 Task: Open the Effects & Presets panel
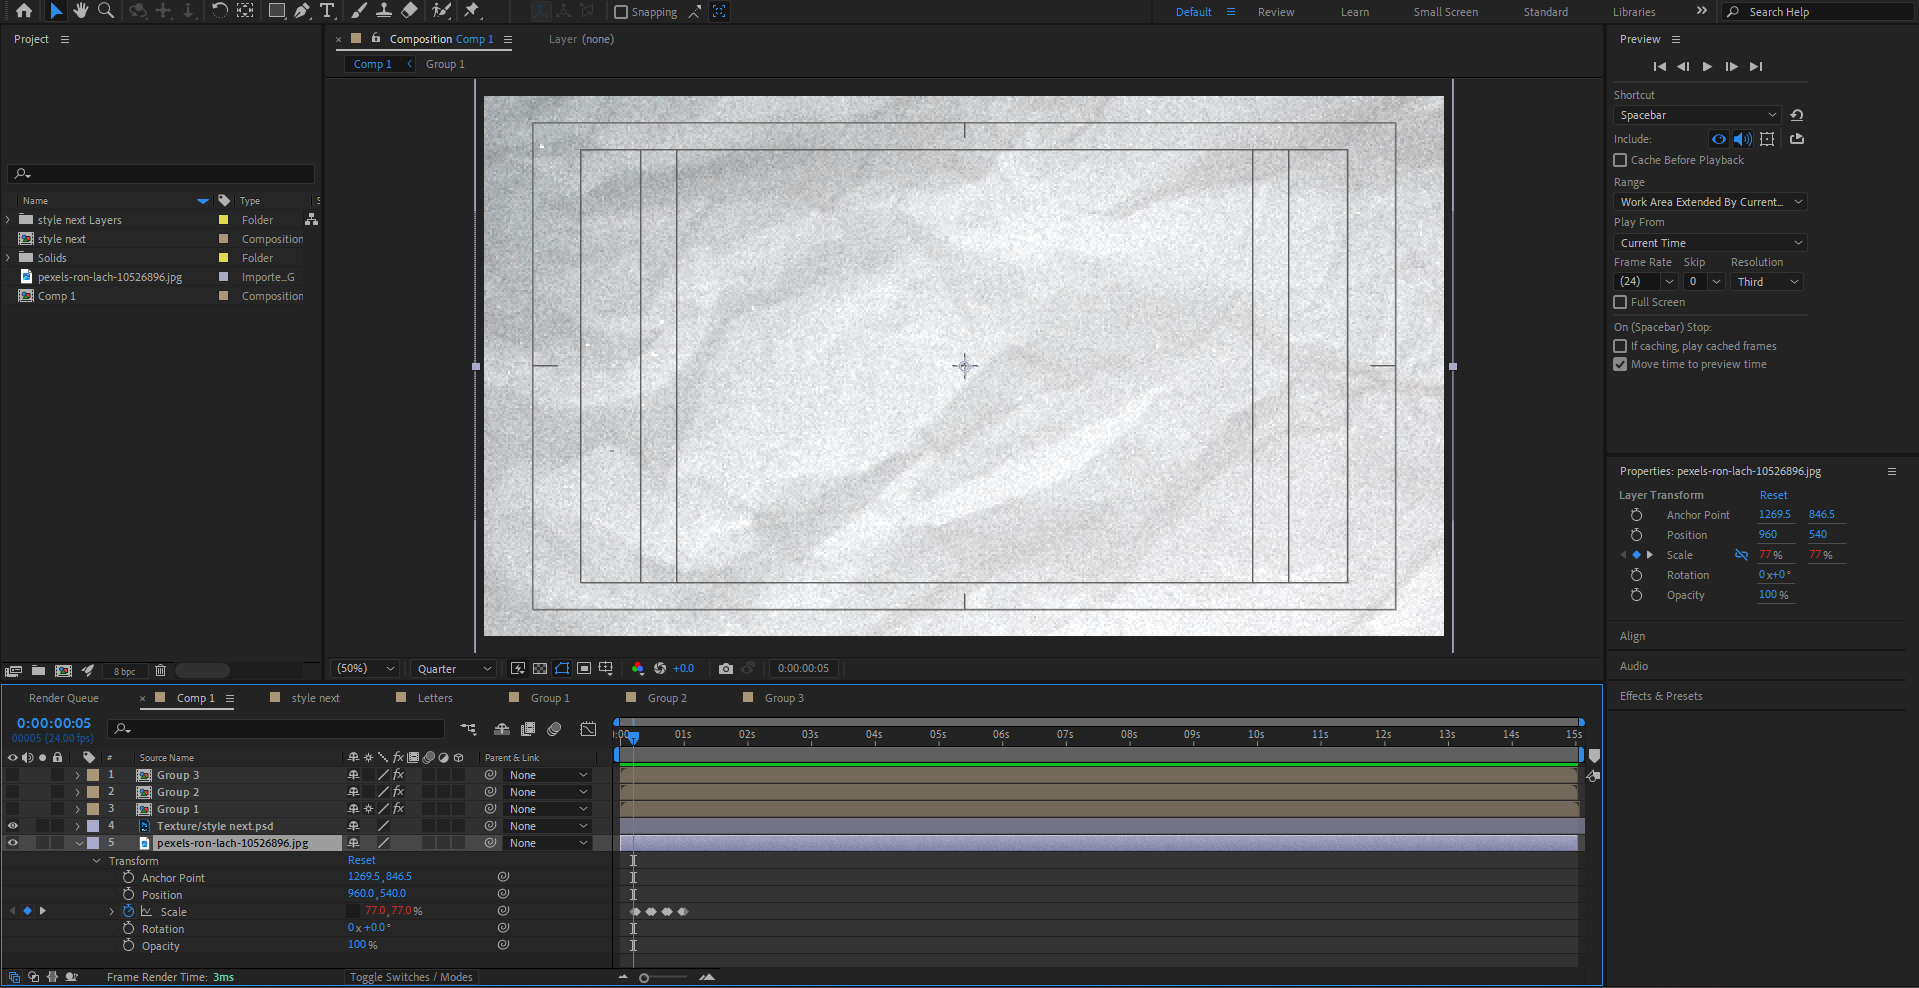[x=1660, y=696]
